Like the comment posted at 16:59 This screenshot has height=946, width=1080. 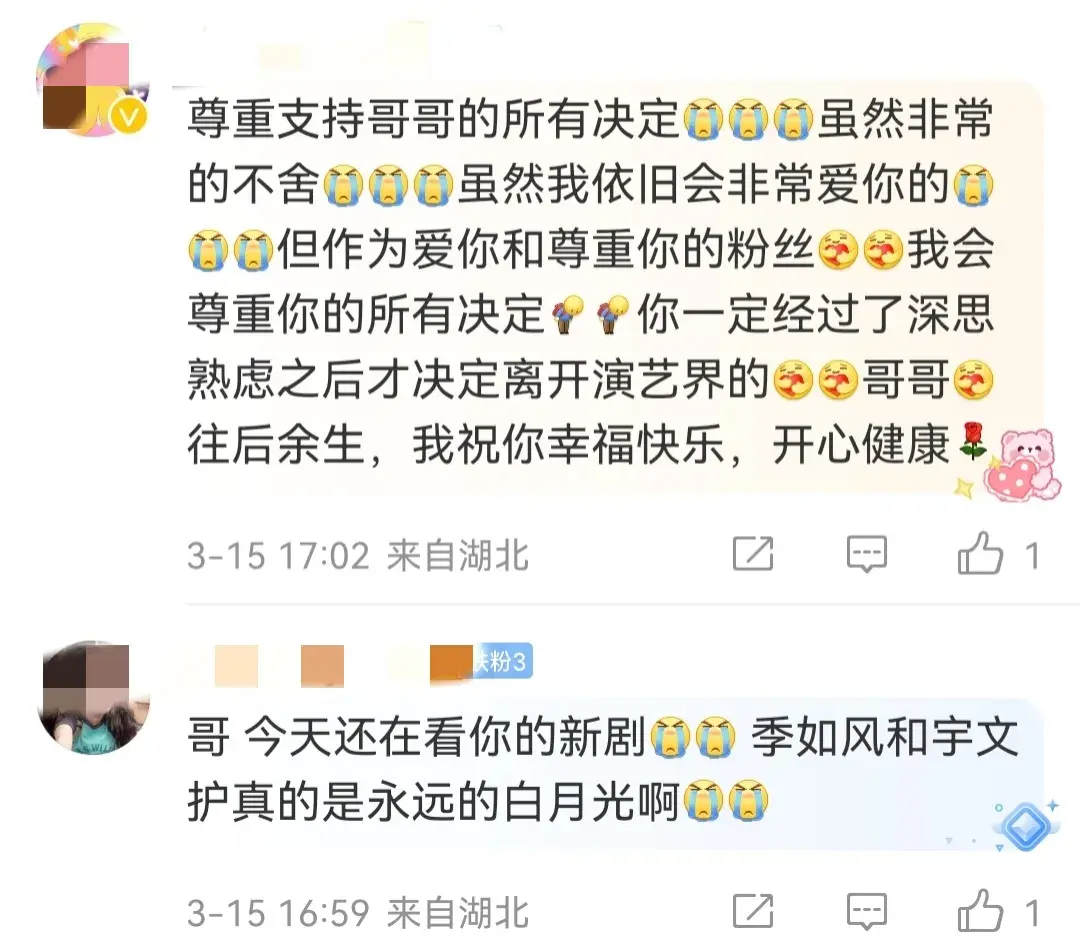tap(980, 910)
